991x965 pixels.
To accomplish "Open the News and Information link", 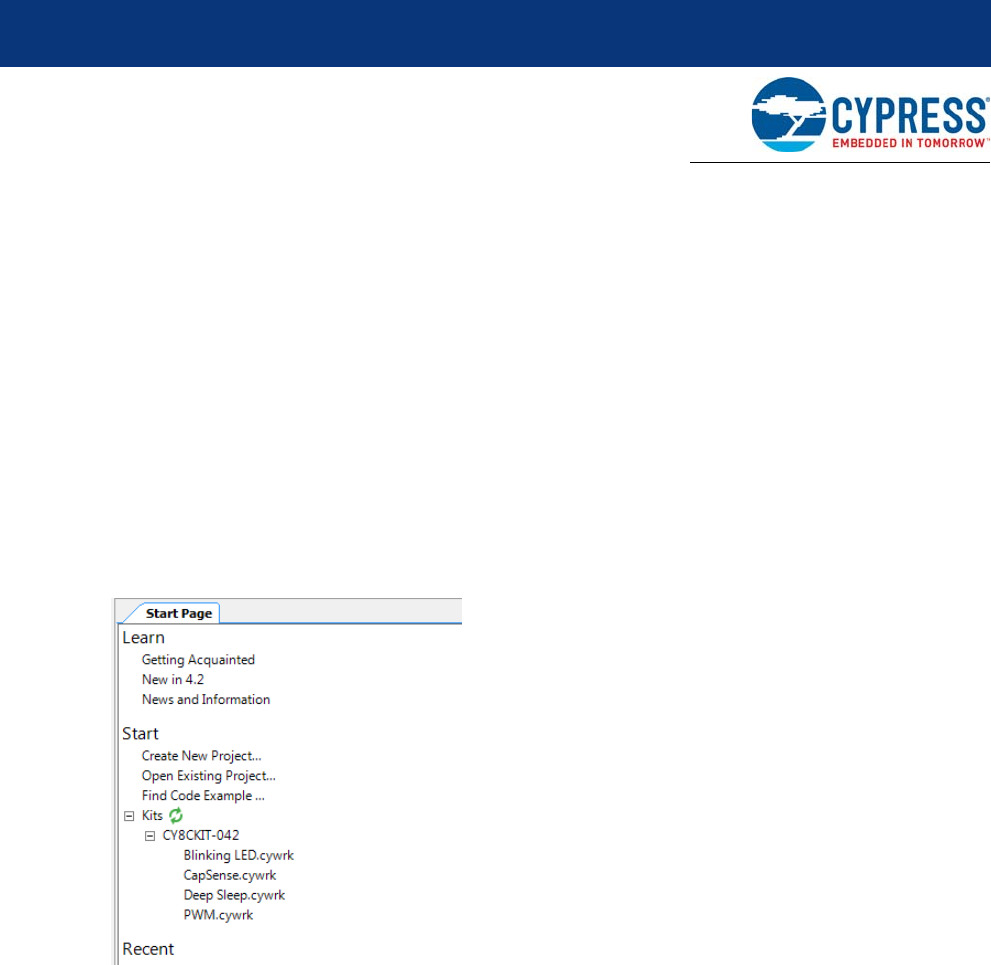I will [206, 700].
